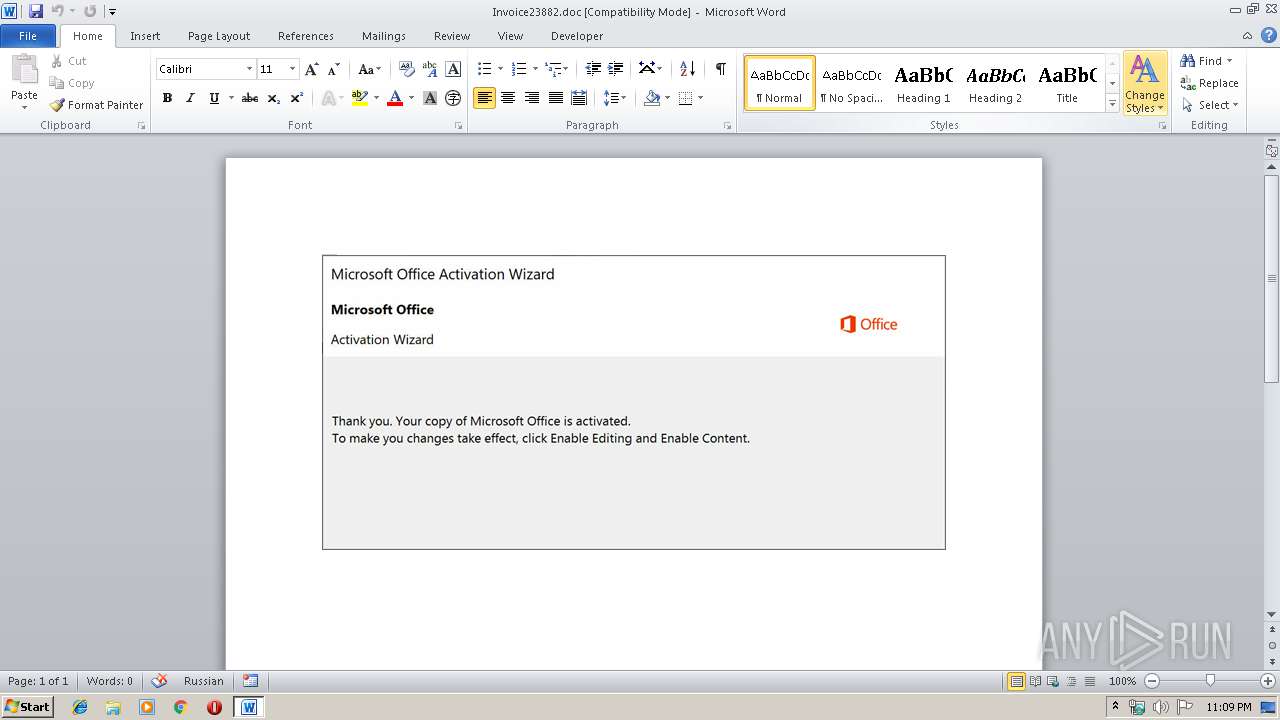This screenshot has height=720, width=1280.
Task: Open font size dropdown
Action: (292, 69)
